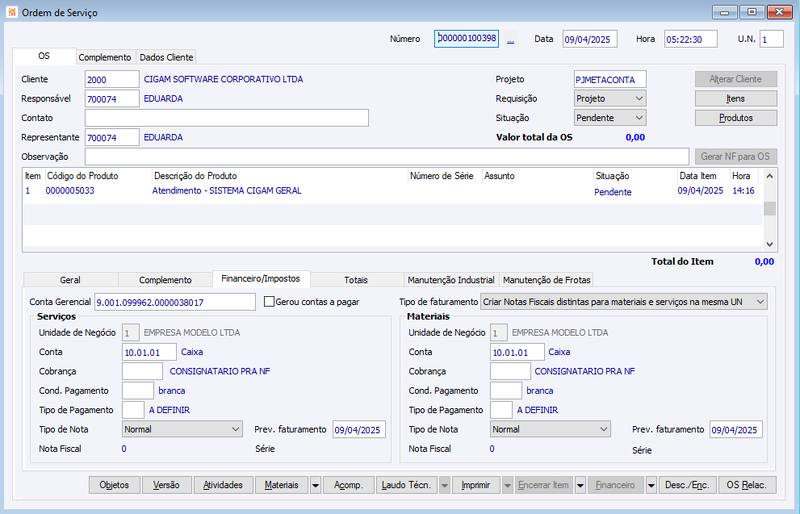Click the items list scroll down arrow
This screenshot has width=800, height=514.
(770, 244)
